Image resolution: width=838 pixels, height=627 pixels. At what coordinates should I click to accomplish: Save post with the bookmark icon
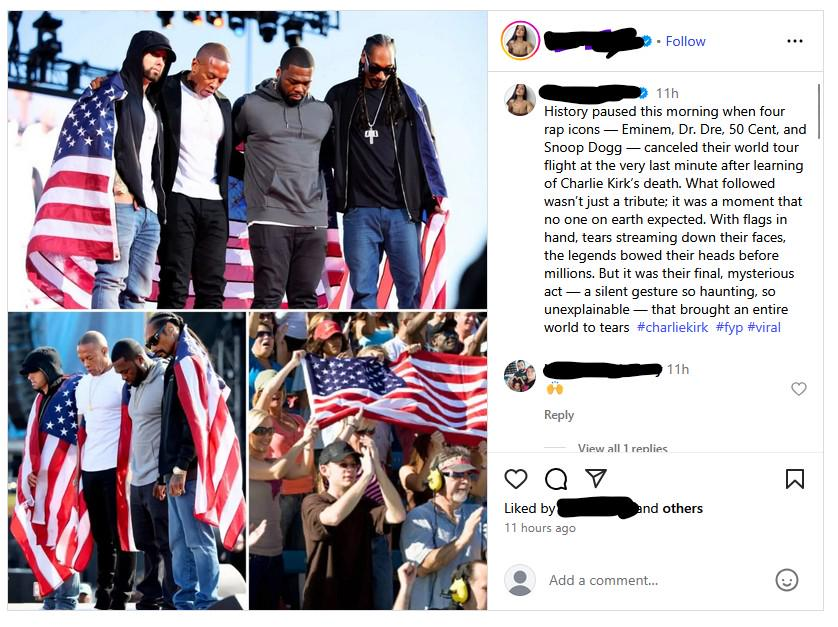coord(795,478)
